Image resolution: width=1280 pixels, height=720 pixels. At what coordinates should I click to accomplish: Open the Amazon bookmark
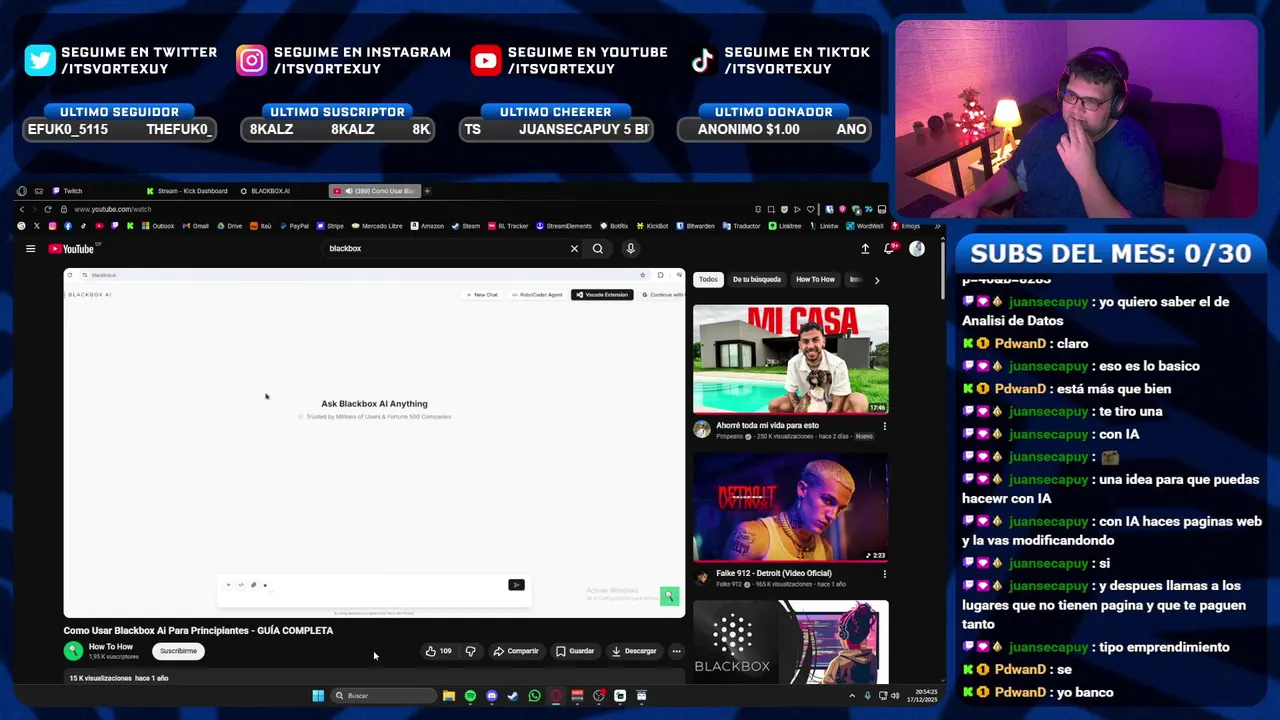(x=427, y=226)
